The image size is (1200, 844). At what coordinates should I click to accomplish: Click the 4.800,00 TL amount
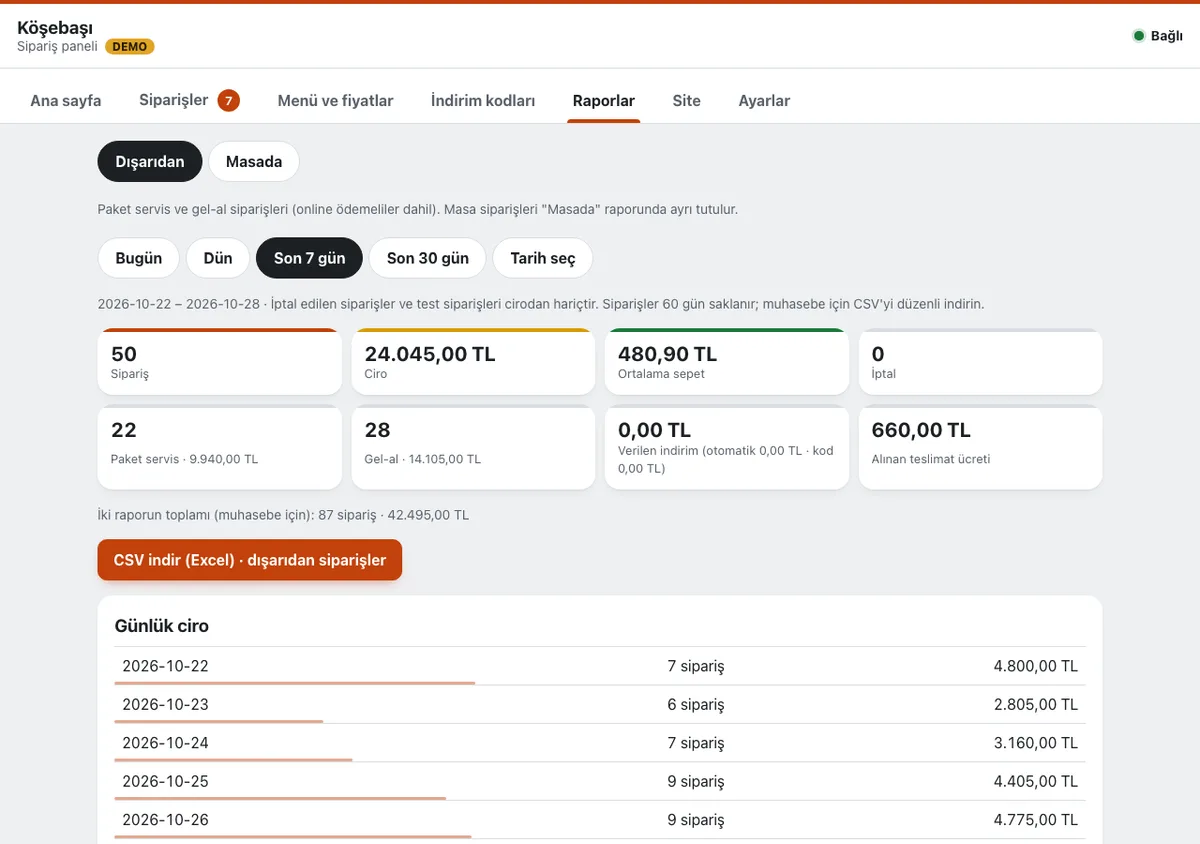[x=1035, y=666]
